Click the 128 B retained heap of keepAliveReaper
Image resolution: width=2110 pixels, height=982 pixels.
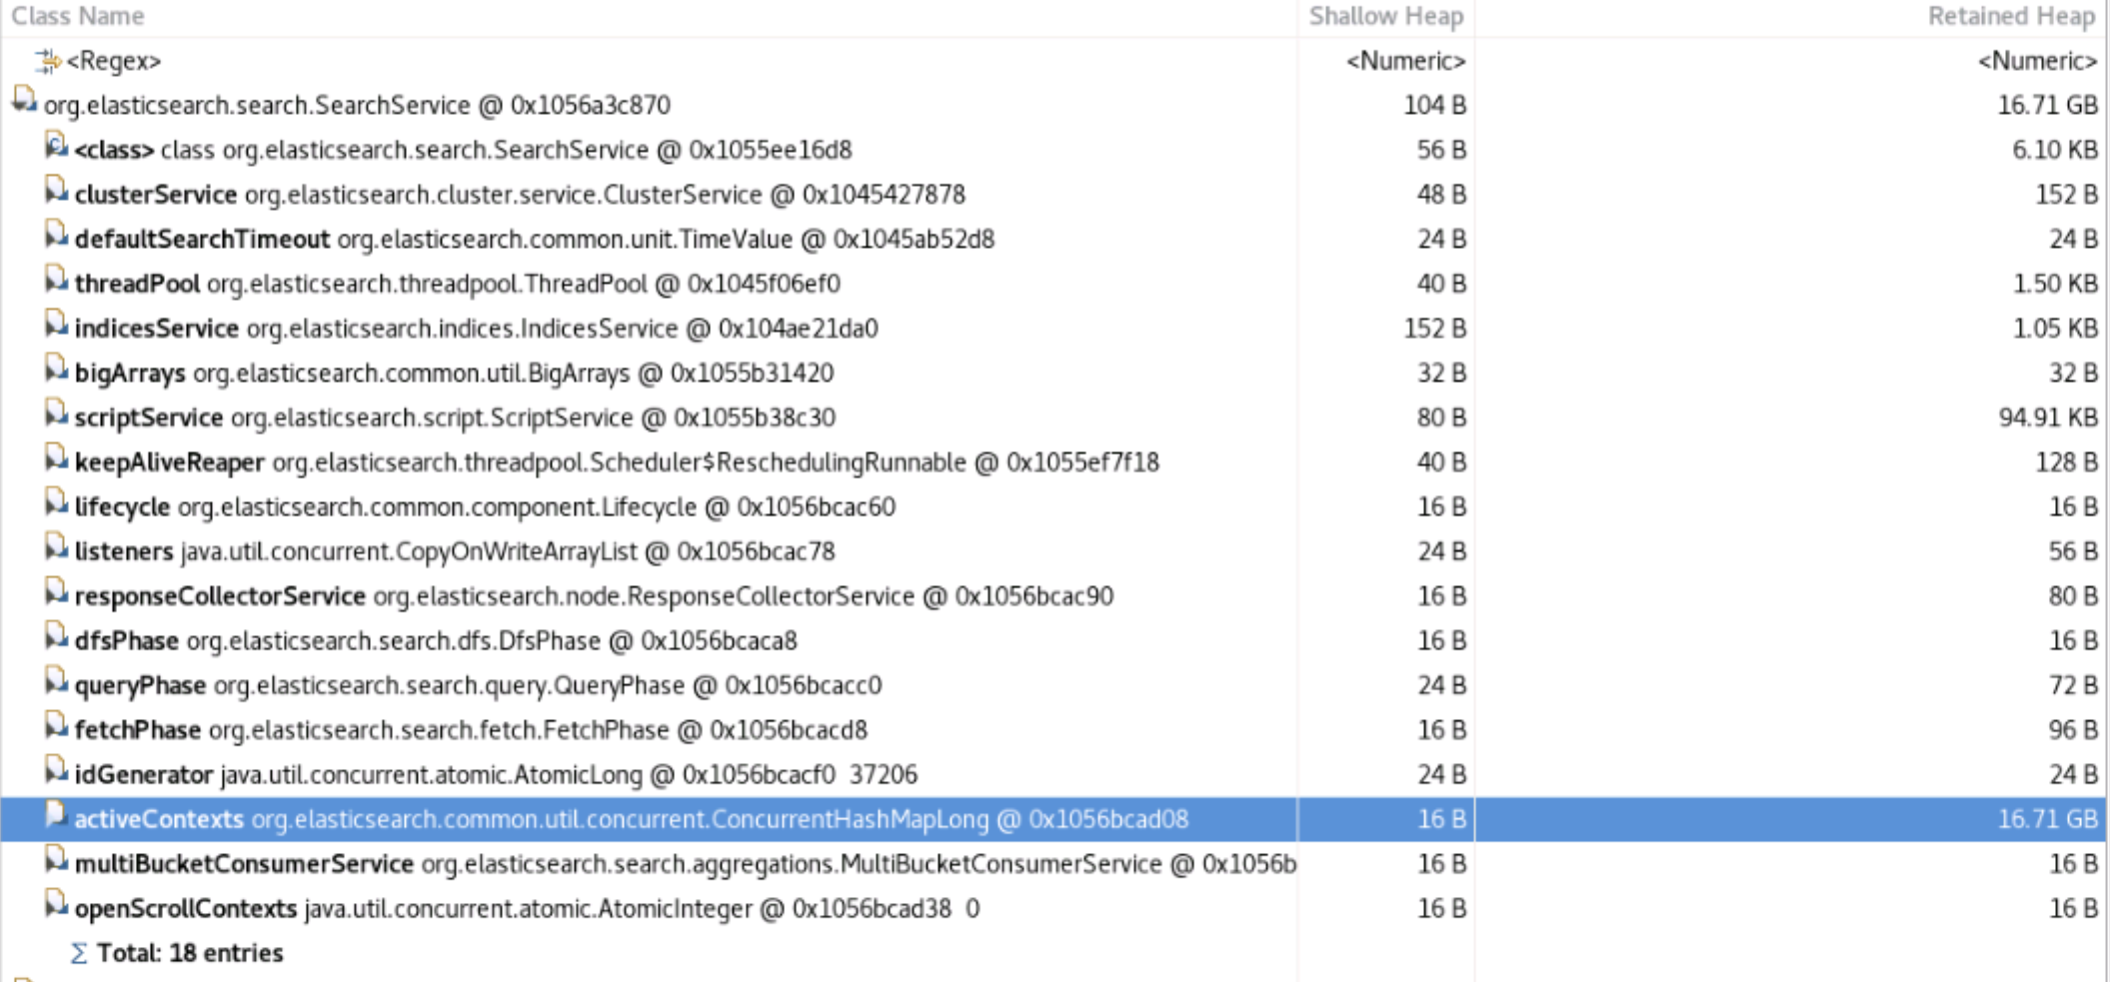pos(2066,462)
